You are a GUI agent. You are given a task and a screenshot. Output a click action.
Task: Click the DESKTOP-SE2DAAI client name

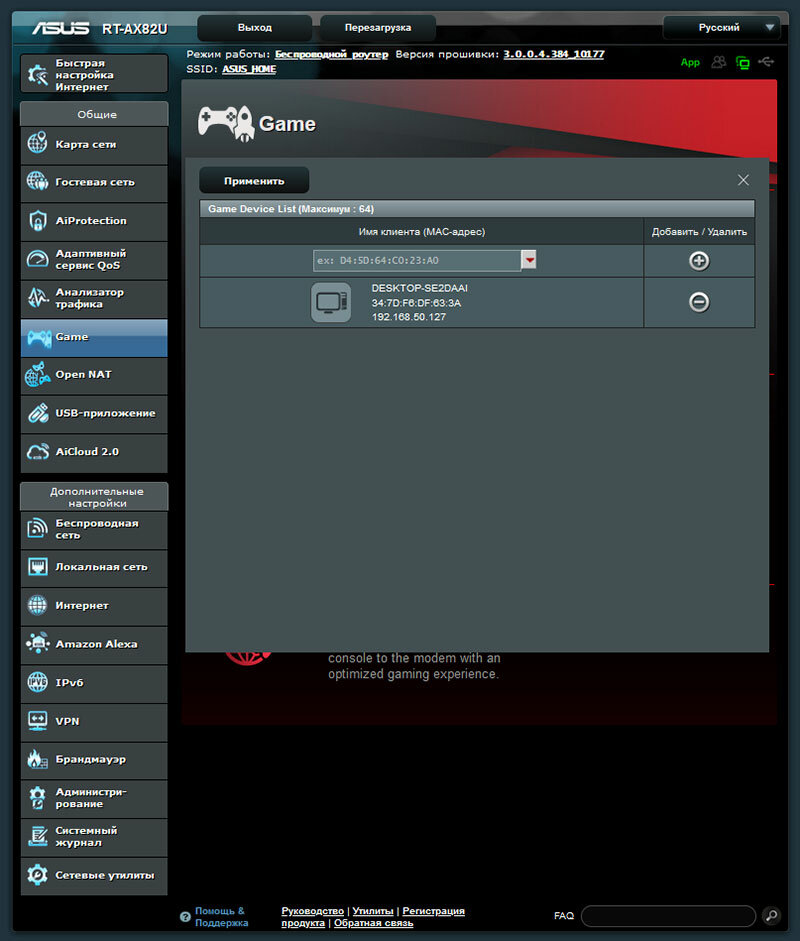[x=420, y=288]
